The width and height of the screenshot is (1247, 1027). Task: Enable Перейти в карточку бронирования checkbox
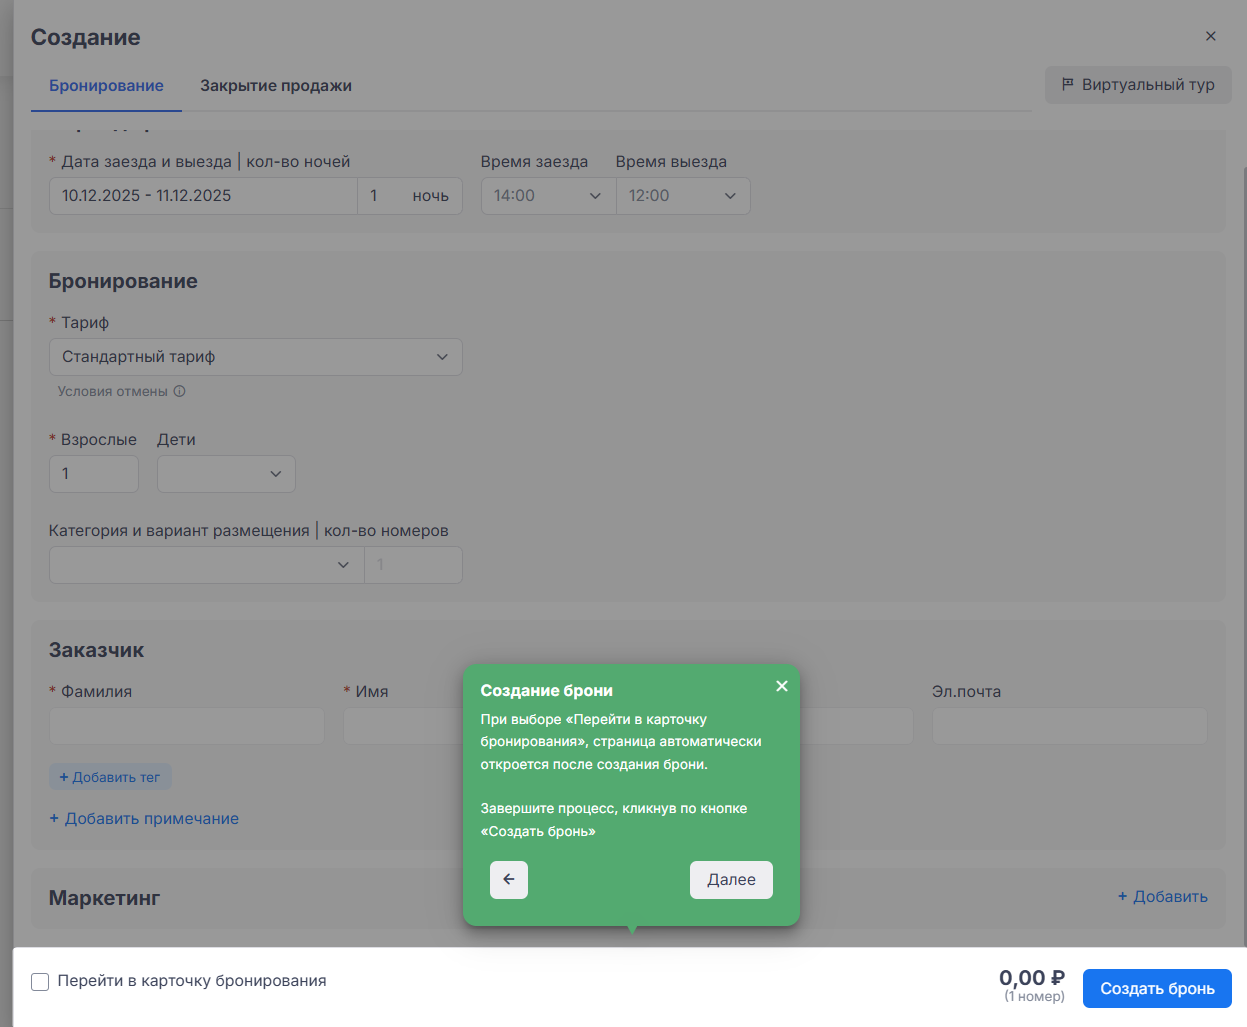click(x=40, y=982)
